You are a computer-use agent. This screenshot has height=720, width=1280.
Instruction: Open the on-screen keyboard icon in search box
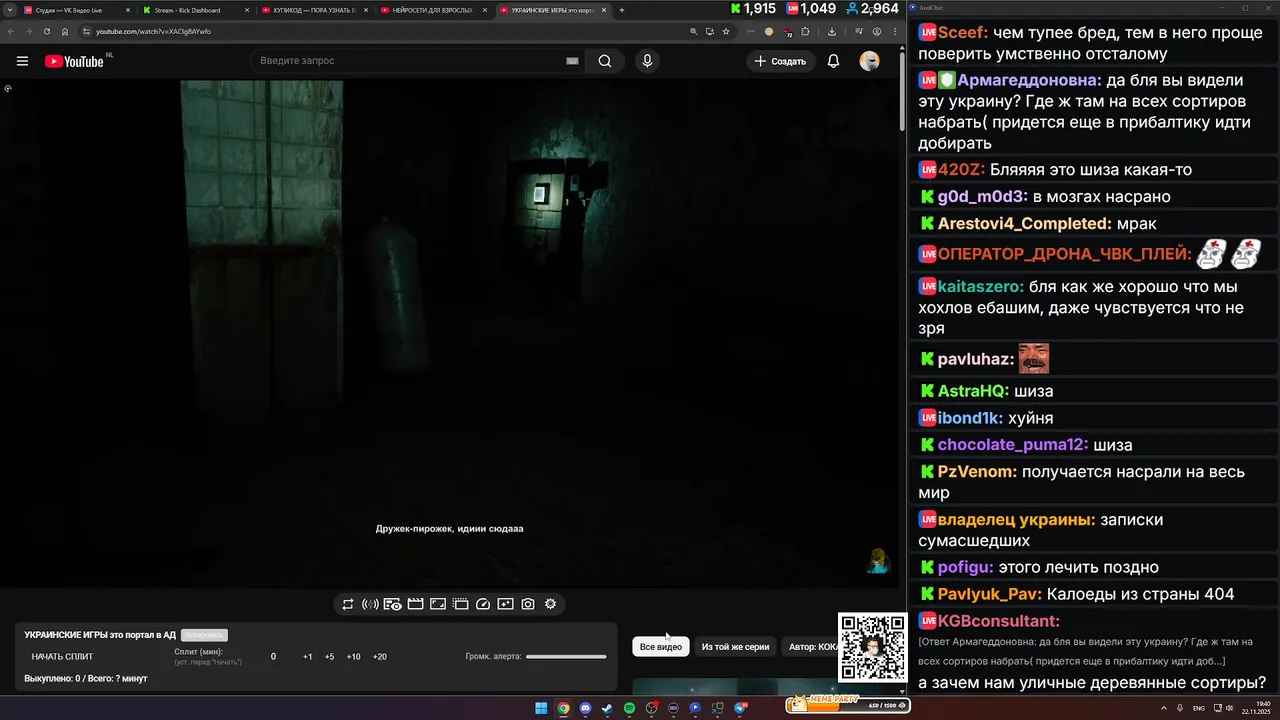point(572,61)
